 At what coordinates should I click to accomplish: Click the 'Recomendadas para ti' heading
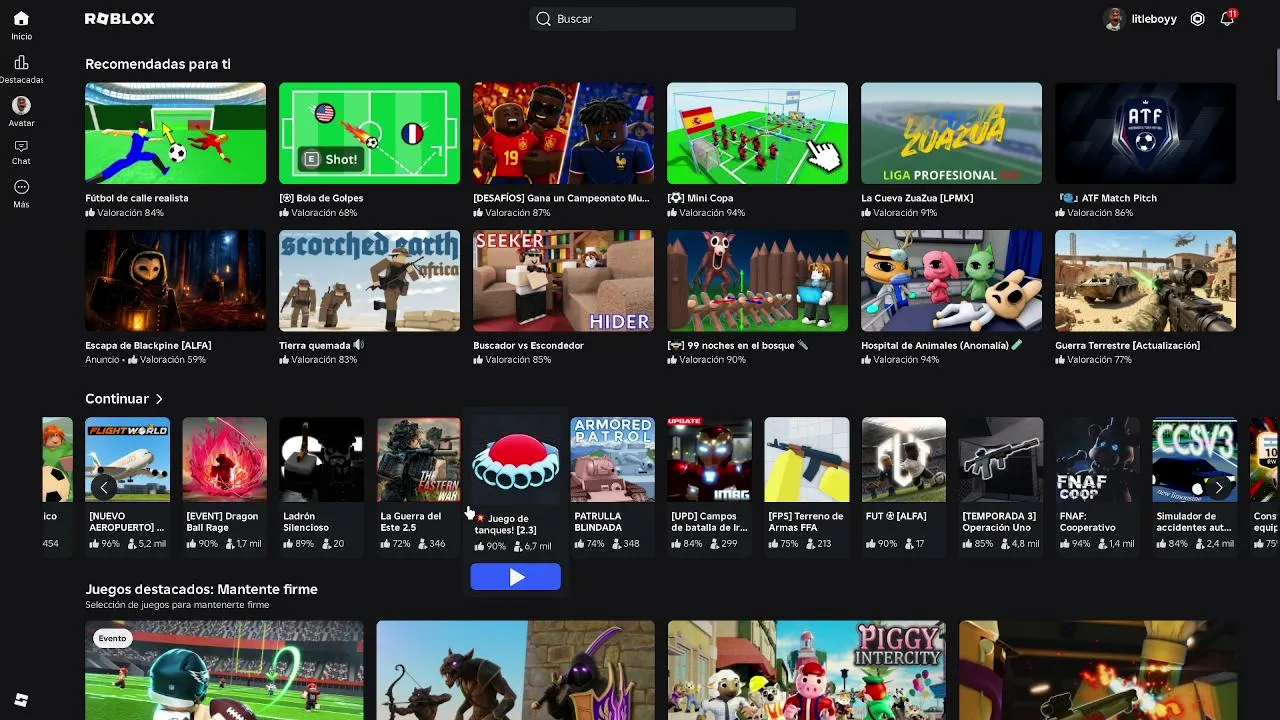tap(158, 64)
